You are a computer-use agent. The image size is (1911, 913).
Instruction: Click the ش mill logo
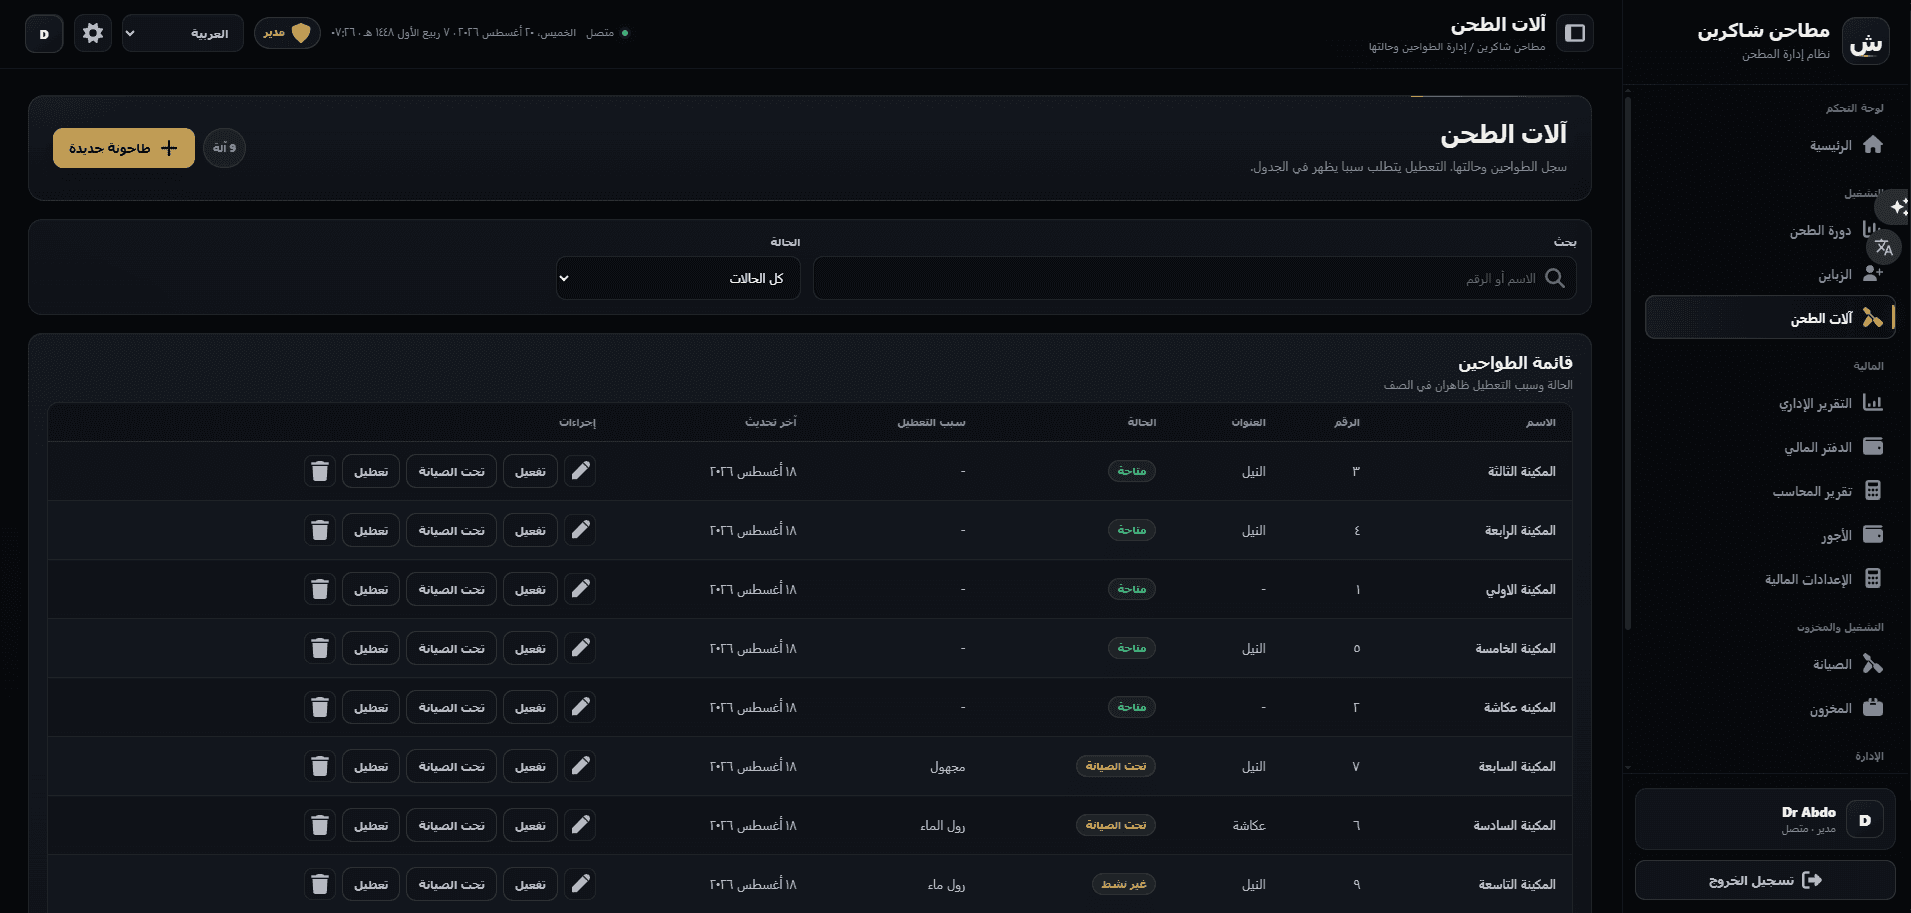point(1865,41)
